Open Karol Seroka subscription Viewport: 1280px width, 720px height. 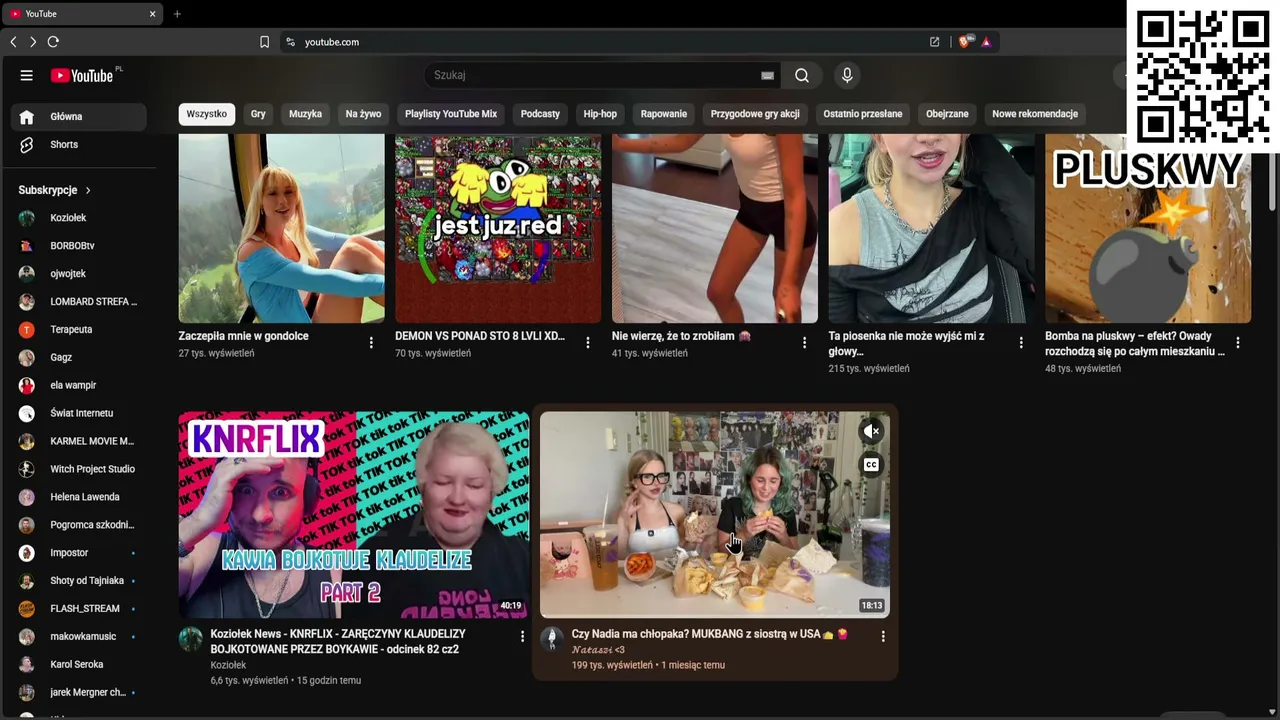pyautogui.click(x=78, y=664)
